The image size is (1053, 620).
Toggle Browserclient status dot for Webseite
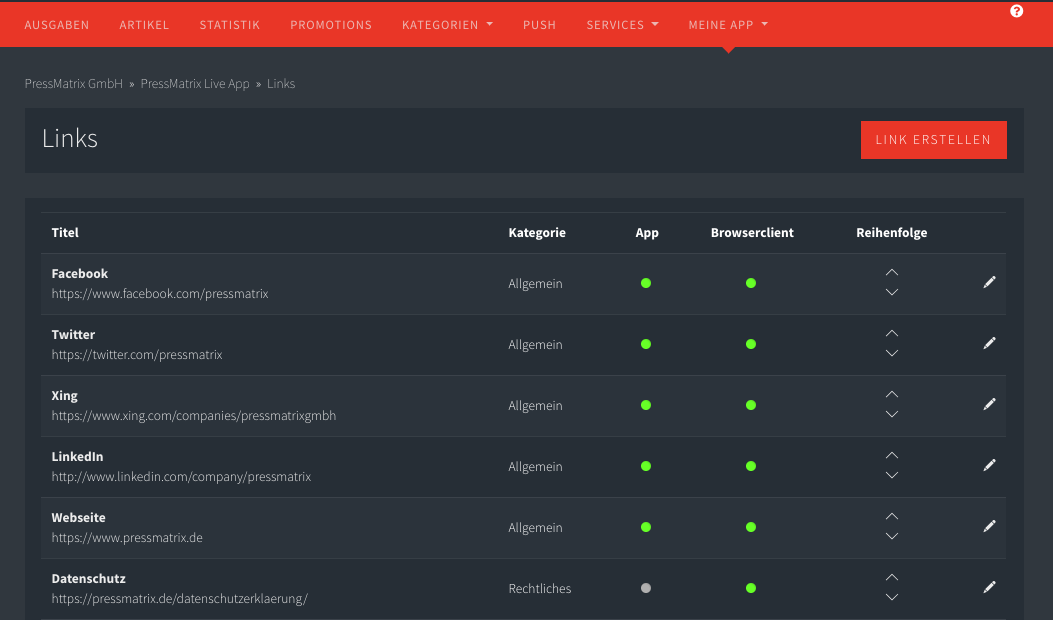tap(751, 528)
